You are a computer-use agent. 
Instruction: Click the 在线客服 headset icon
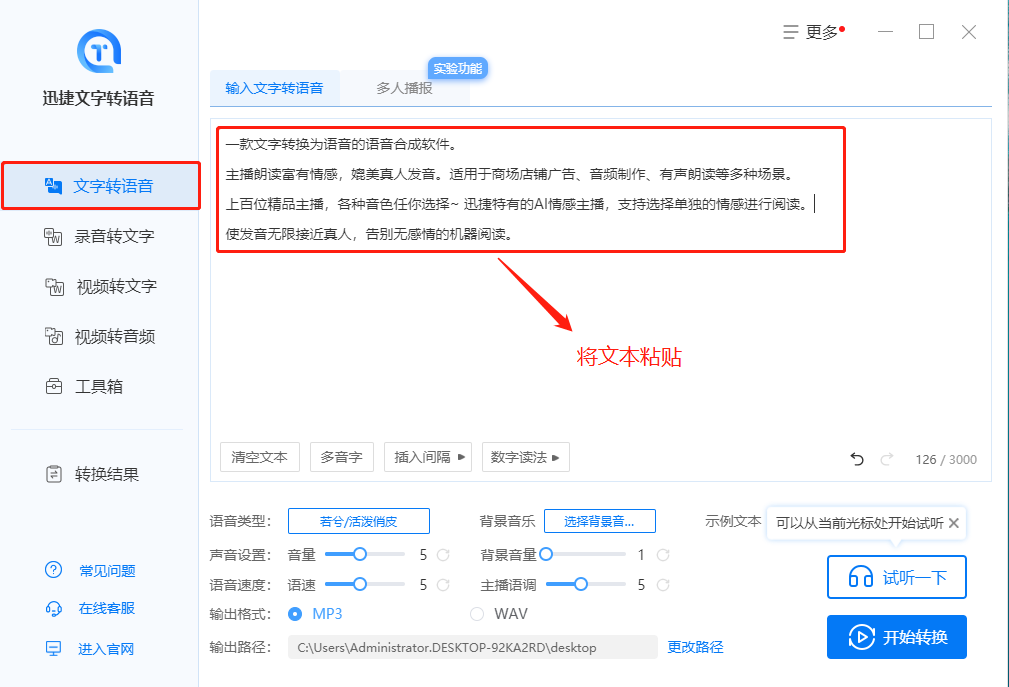click(x=53, y=609)
